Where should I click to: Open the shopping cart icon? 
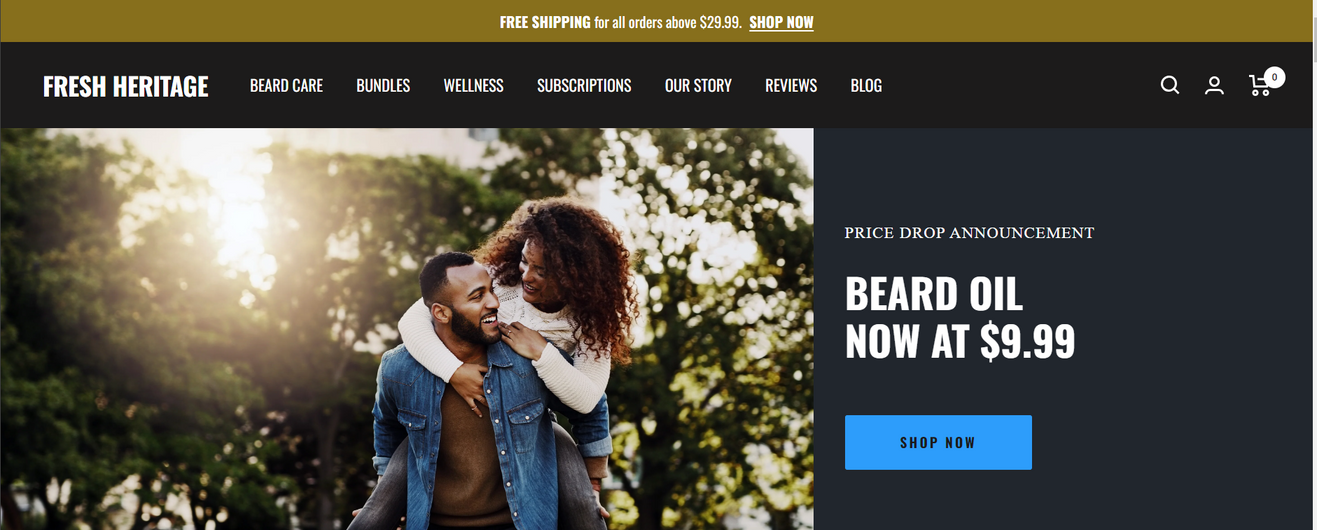tap(1260, 86)
